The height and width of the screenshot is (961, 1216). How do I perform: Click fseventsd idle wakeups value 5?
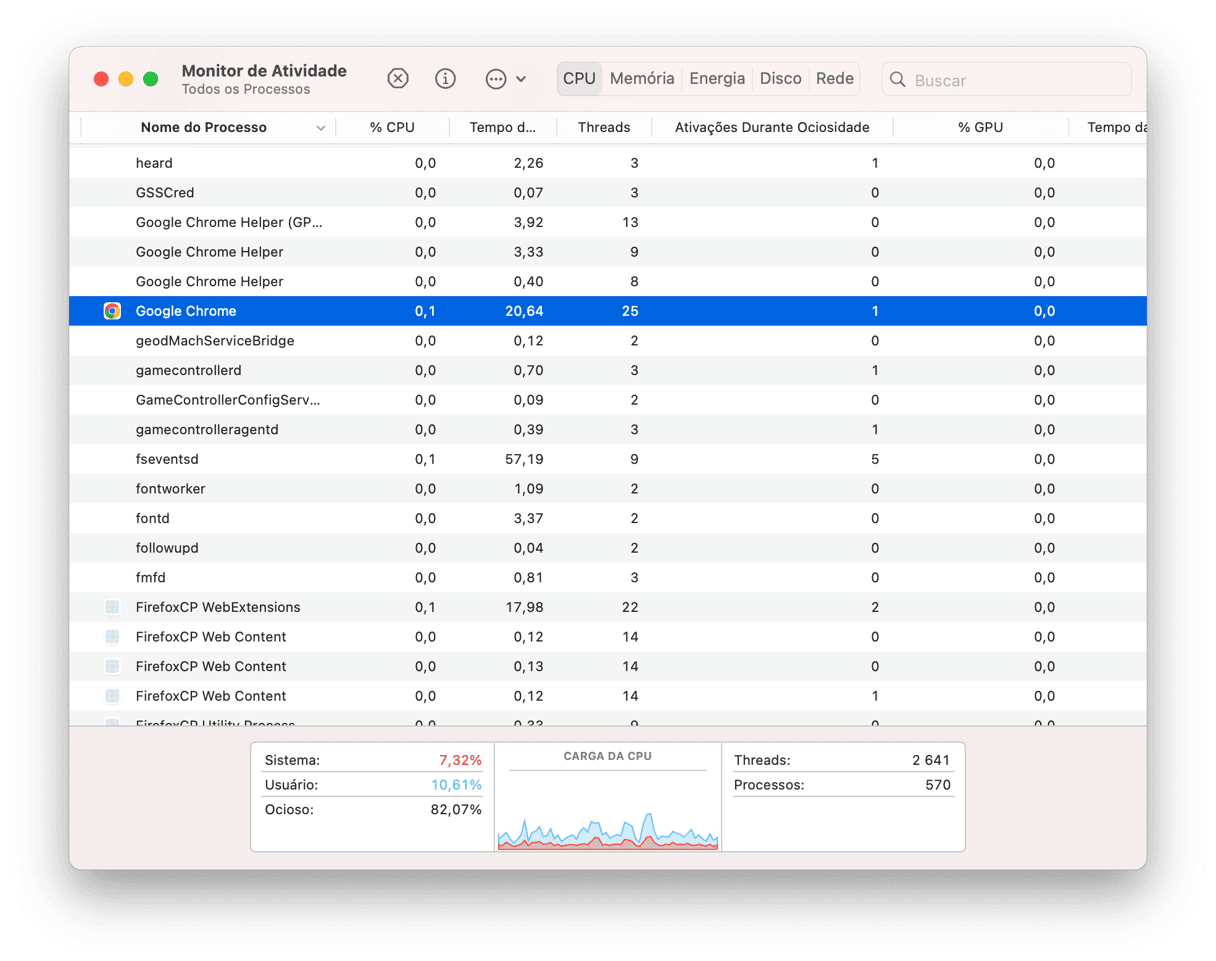pos(875,459)
